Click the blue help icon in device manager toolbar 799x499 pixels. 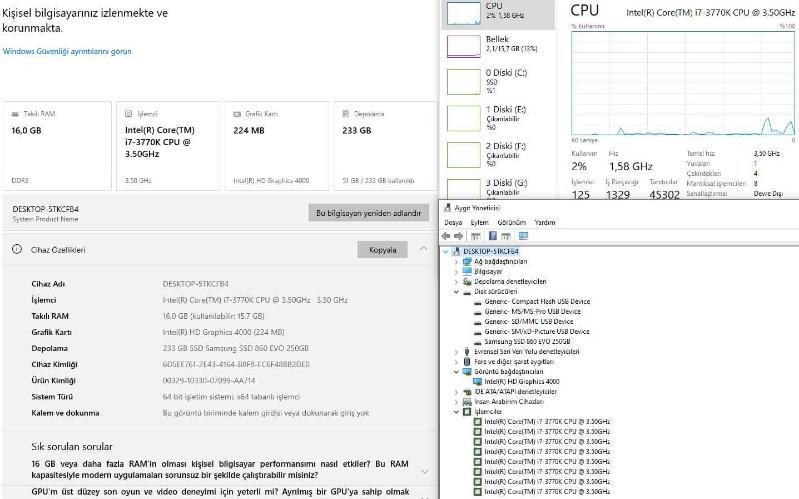(x=492, y=236)
